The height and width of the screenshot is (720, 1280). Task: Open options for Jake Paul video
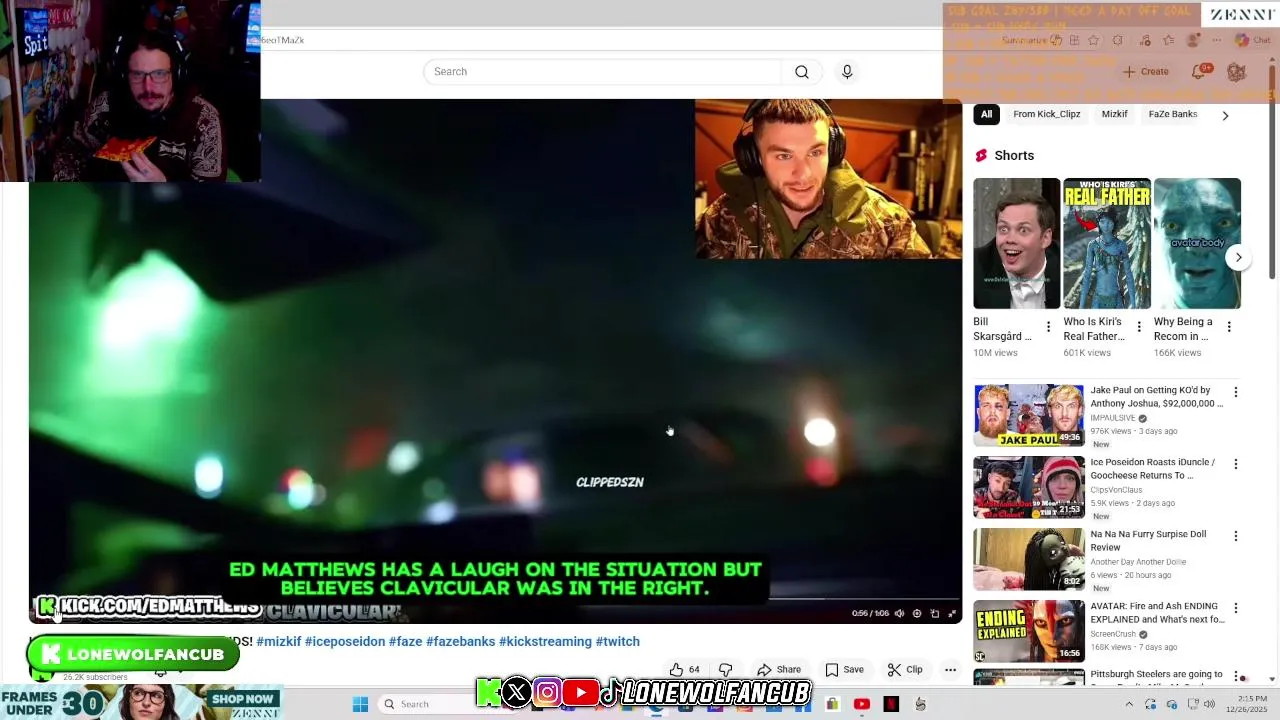(x=1236, y=393)
